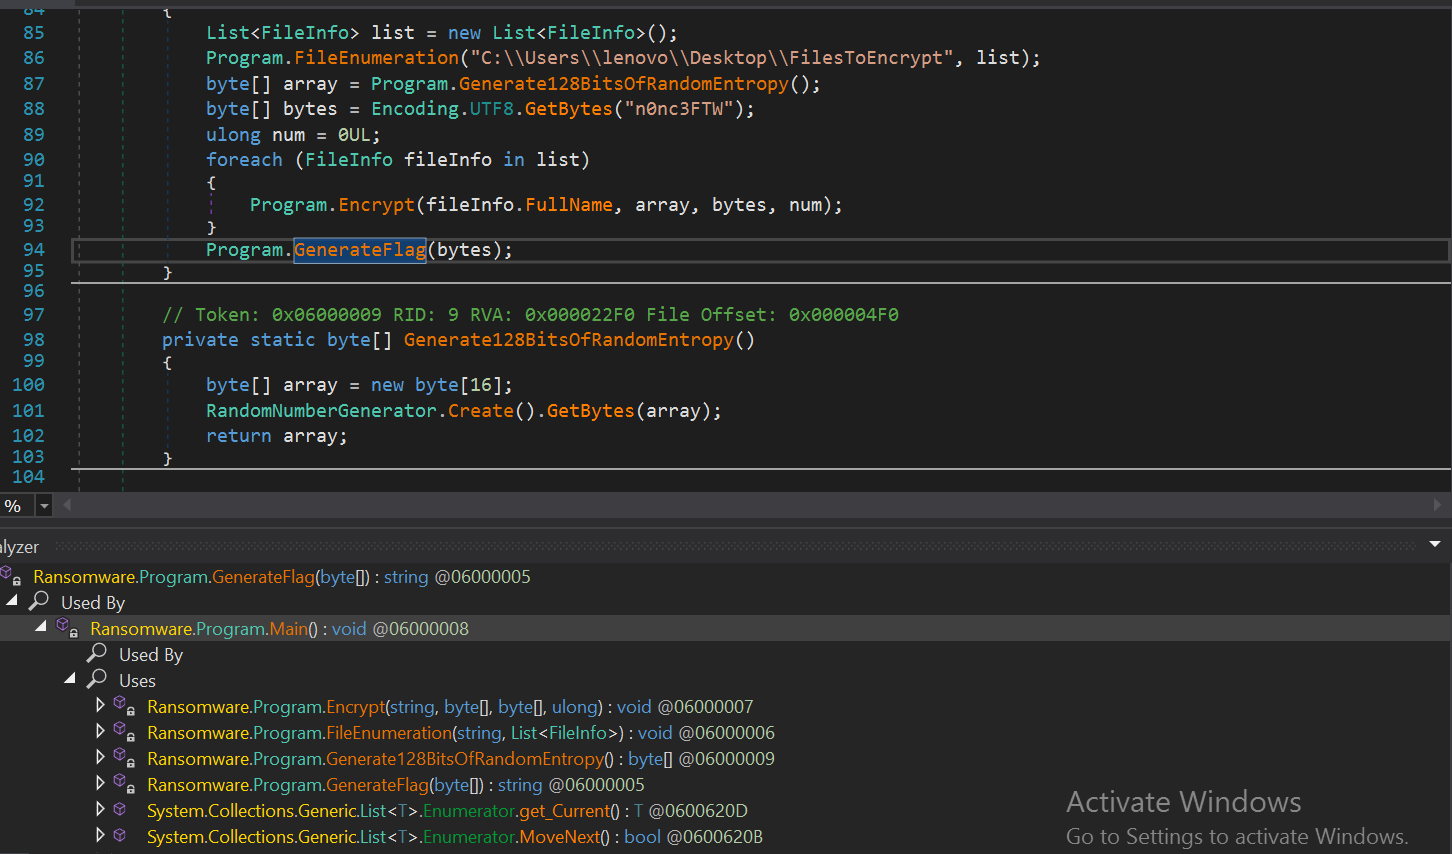Click the code editor horizontal scrollbar track
This screenshot has height=854, width=1452.
click(x=752, y=506)
